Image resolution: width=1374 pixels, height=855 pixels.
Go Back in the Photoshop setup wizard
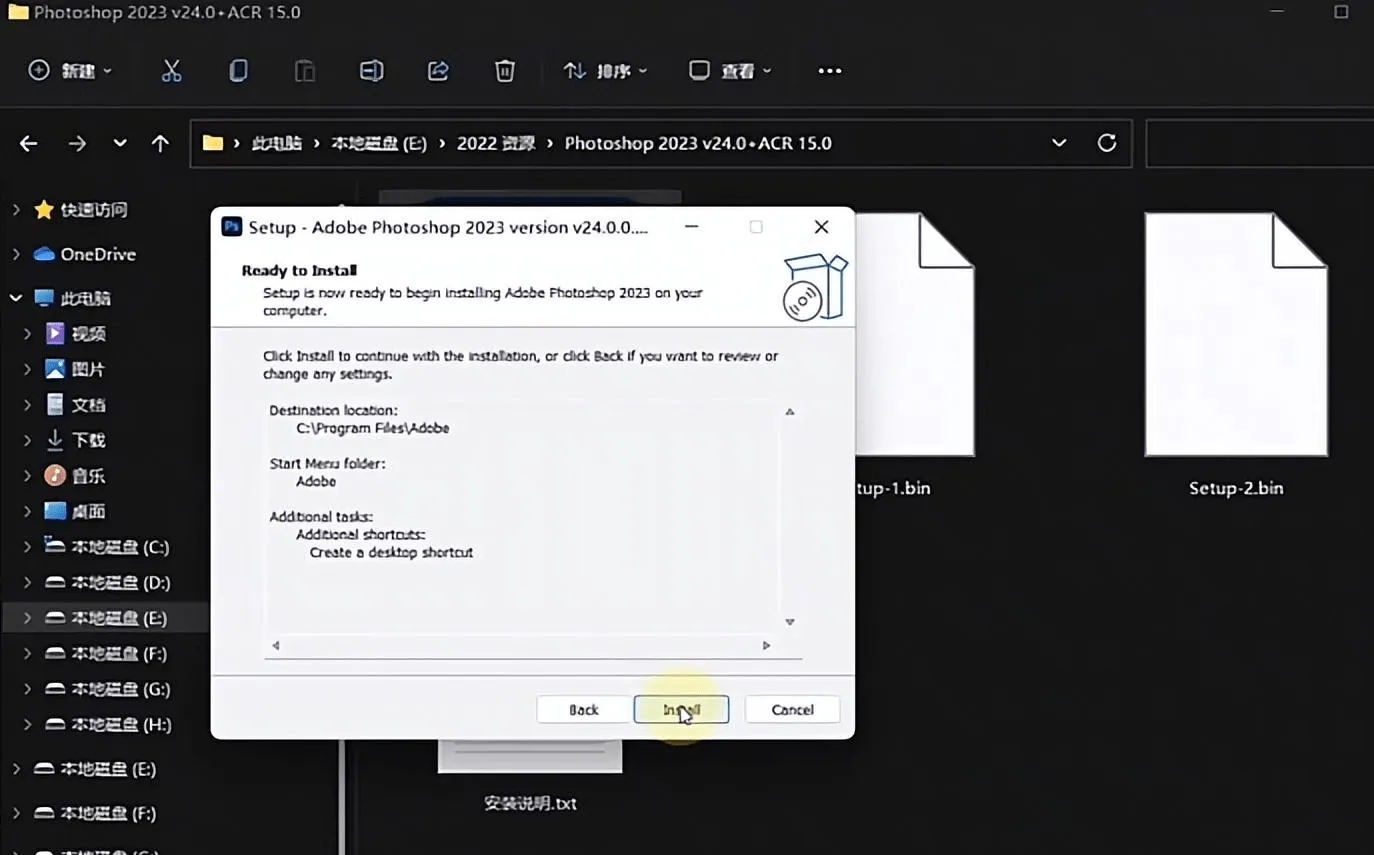tap(584, 709)
